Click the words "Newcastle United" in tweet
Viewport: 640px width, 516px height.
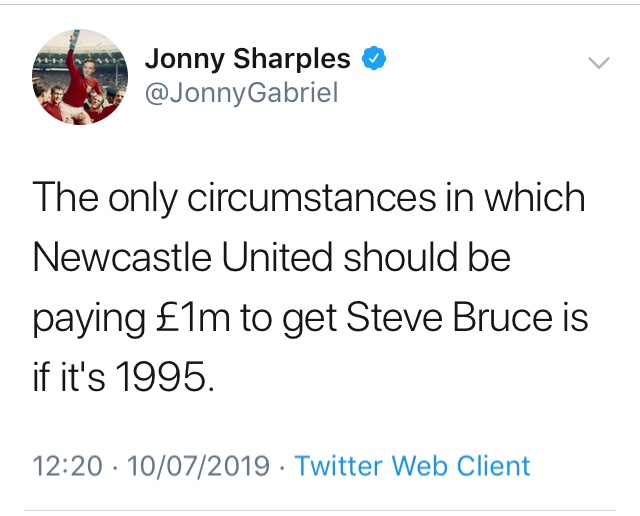click(182, 258)
